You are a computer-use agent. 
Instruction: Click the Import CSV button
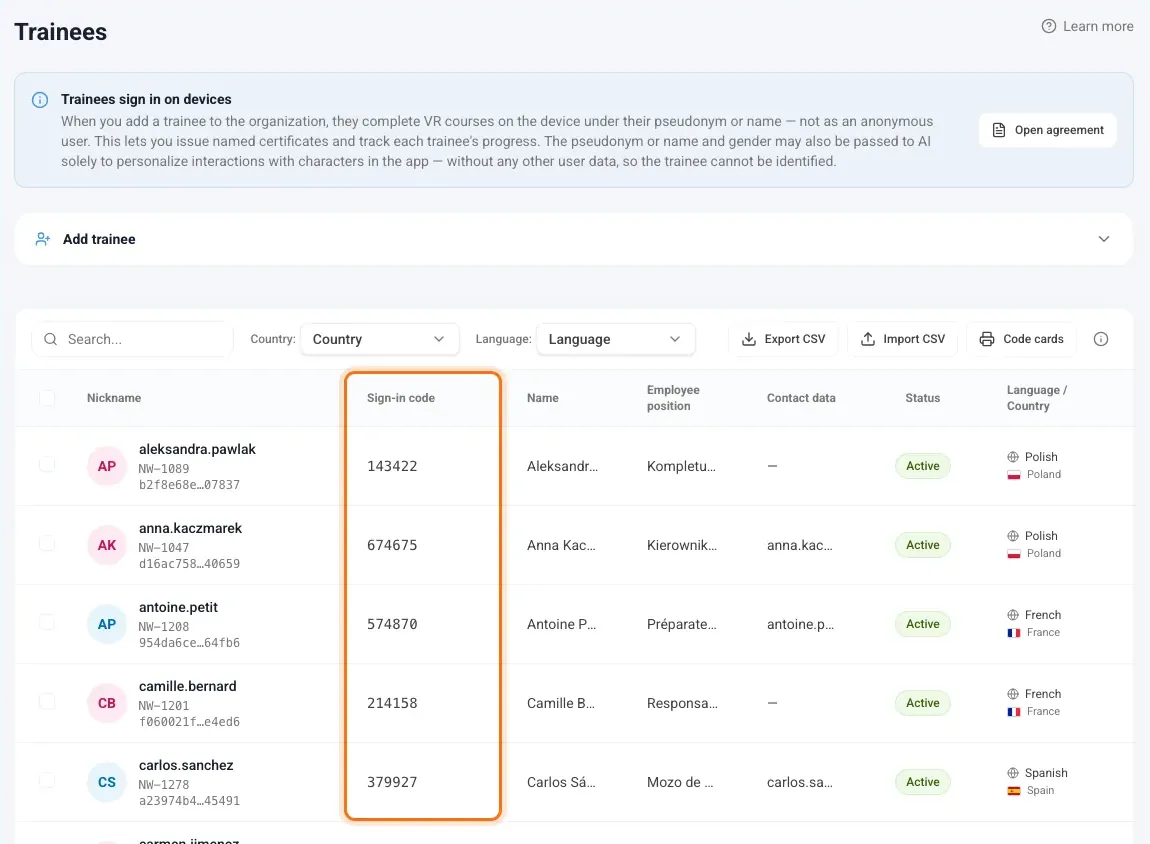(902, 339)
